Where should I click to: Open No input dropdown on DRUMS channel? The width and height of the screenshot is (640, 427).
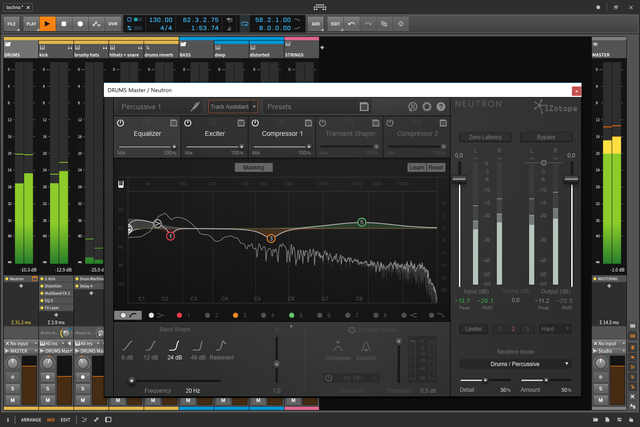[21, 343]
